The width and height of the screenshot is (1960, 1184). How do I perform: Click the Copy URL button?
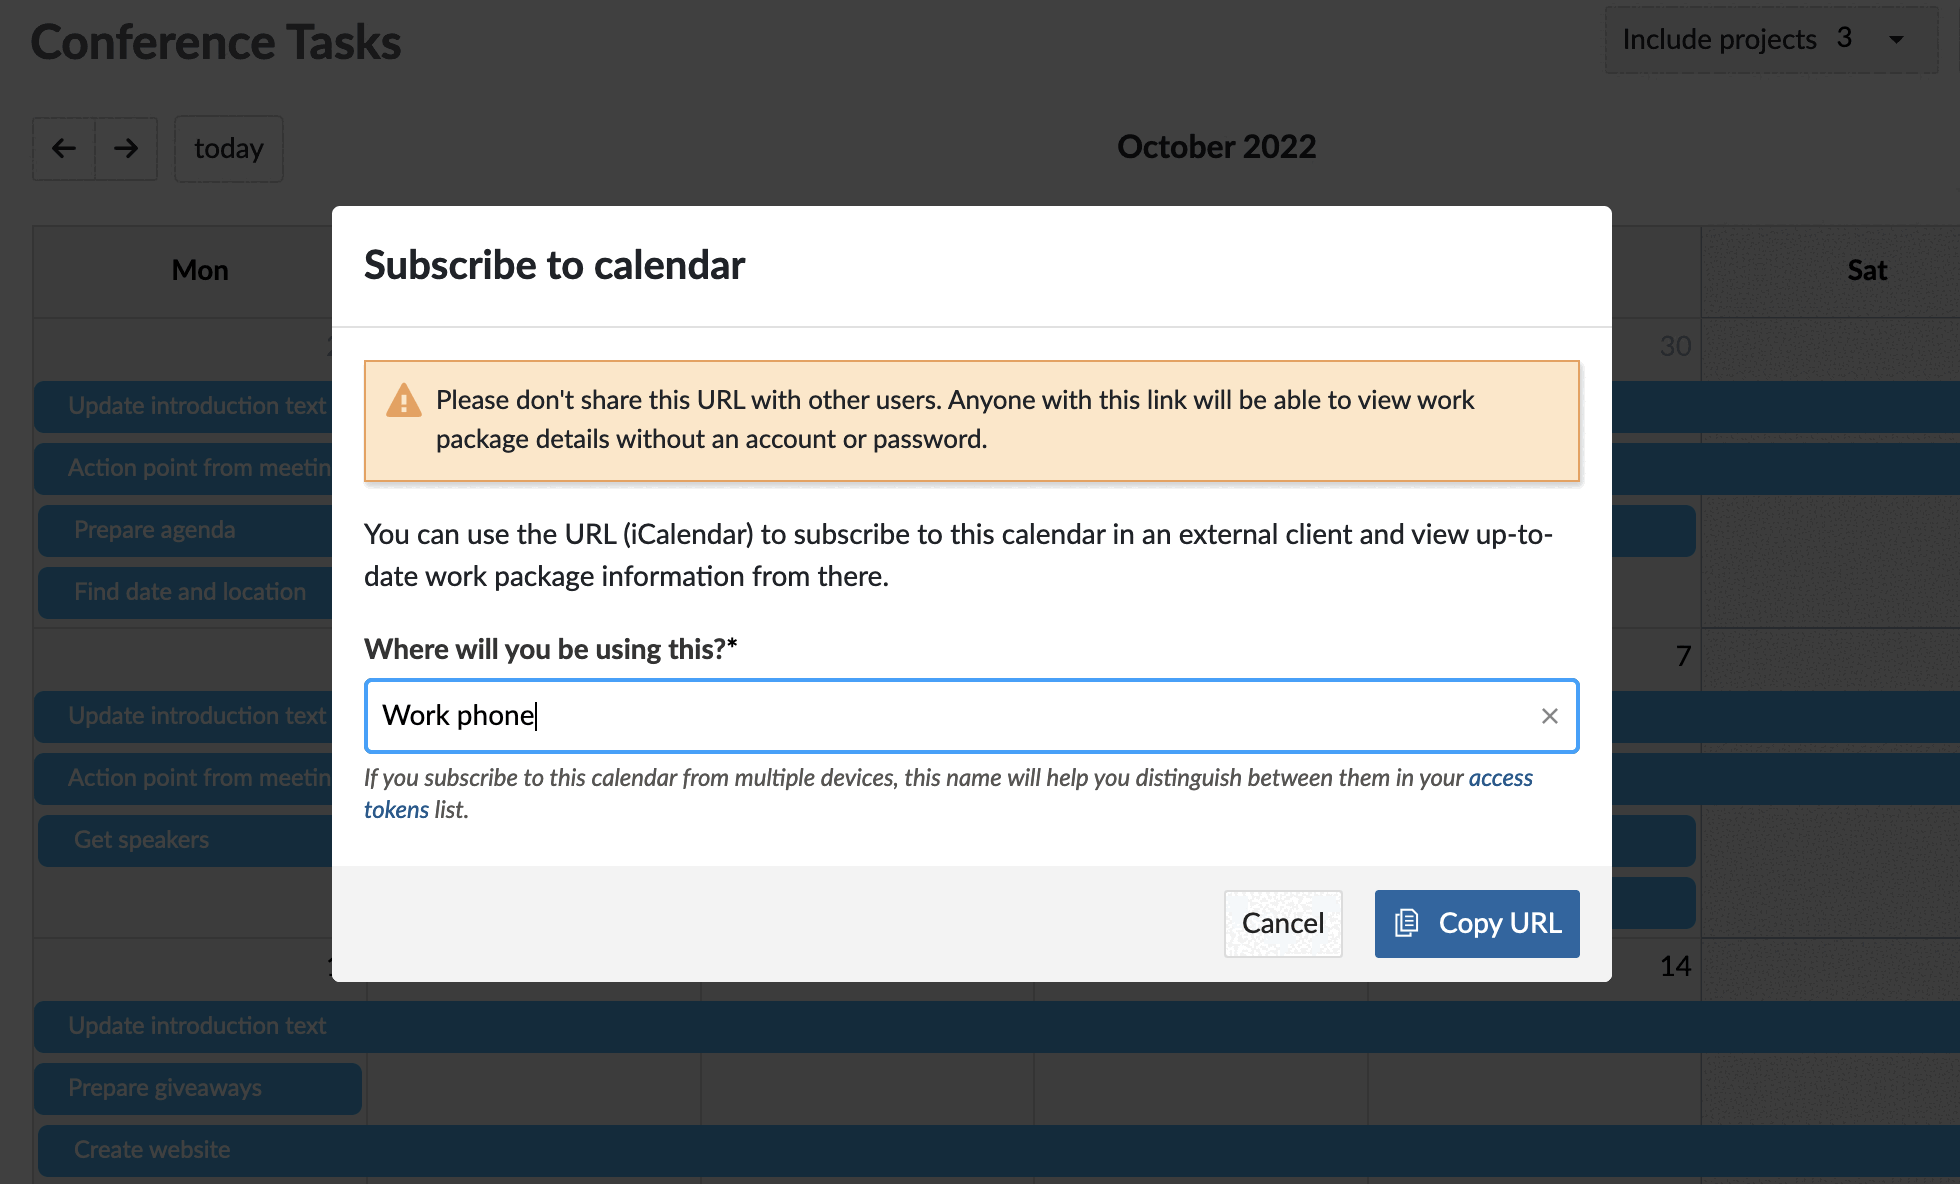tap(1477, 923)
